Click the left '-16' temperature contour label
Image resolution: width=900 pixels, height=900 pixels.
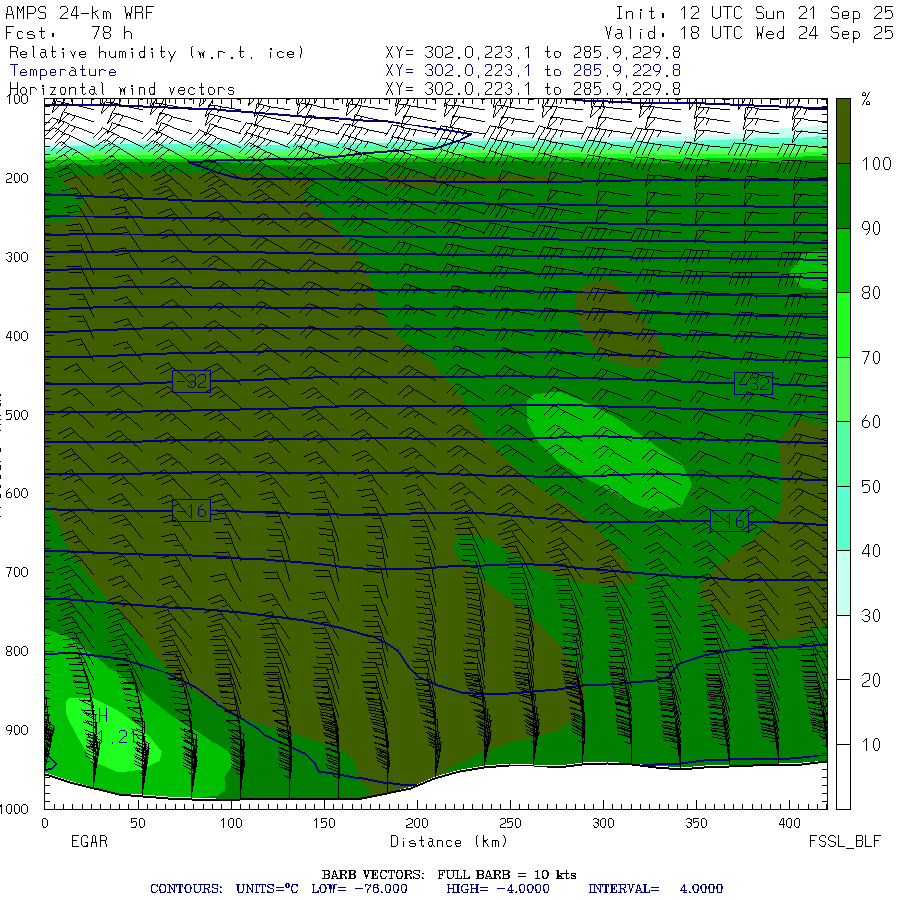[x=192, y=511]
